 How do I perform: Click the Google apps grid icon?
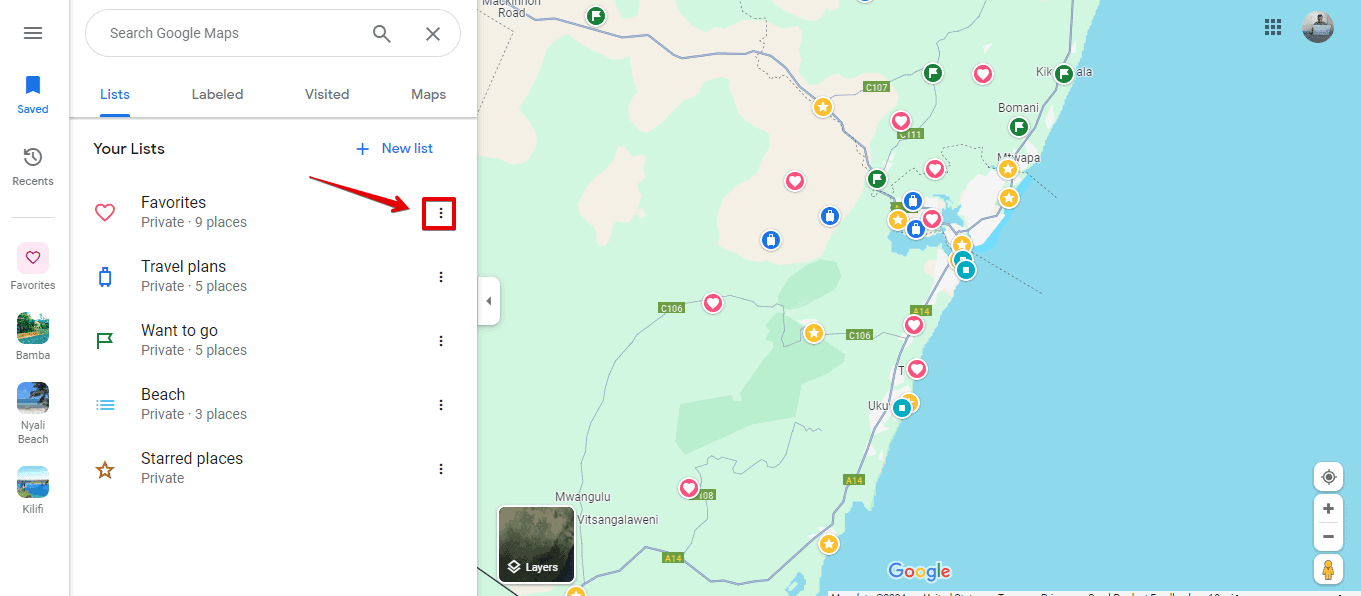[x=1272, y=27]
